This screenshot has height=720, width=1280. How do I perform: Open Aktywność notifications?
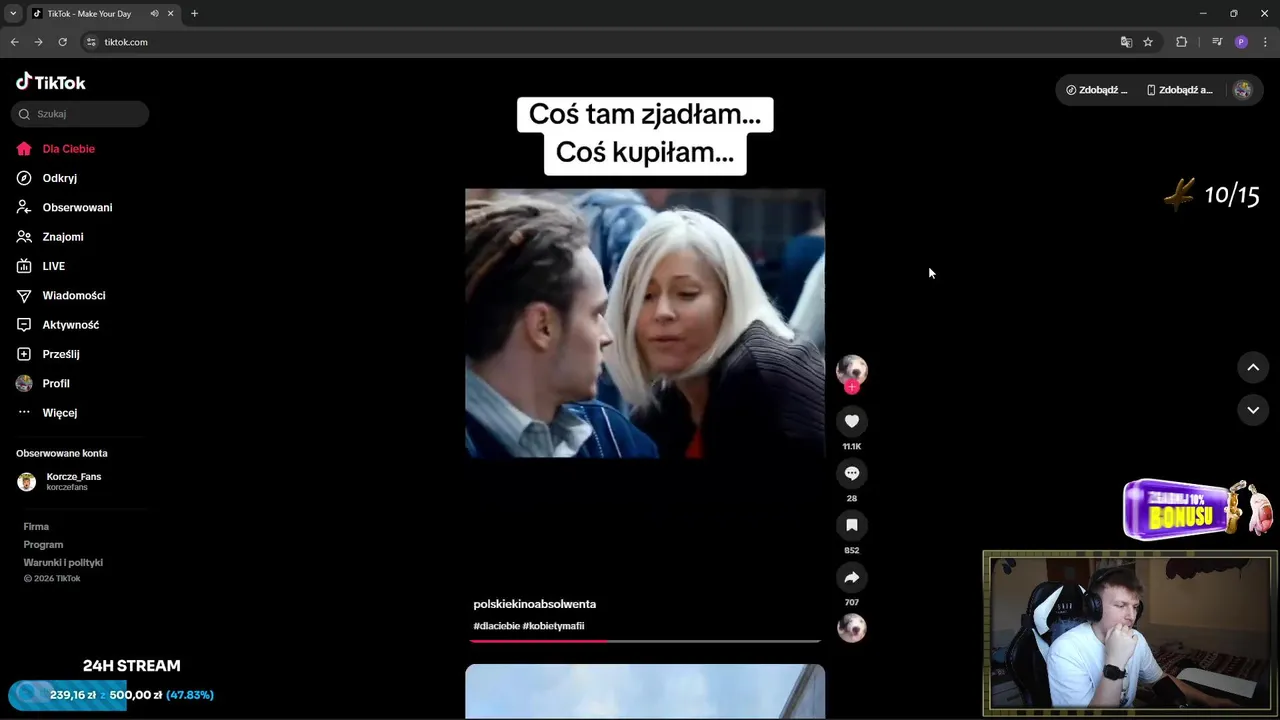click(x=58, y=325)
